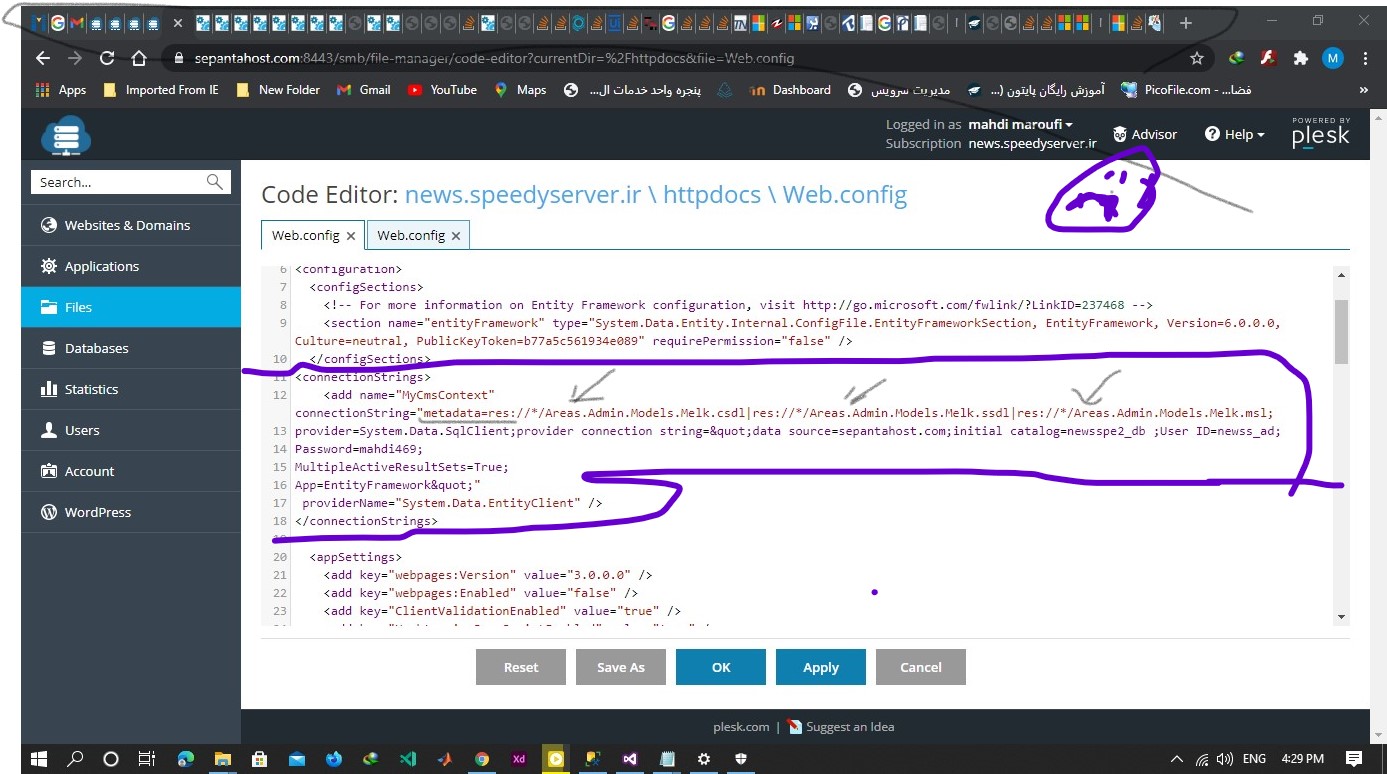Screen dimensions: 1387x774
Task: Open Databases in the sidebar
Action: click(131, 348)
